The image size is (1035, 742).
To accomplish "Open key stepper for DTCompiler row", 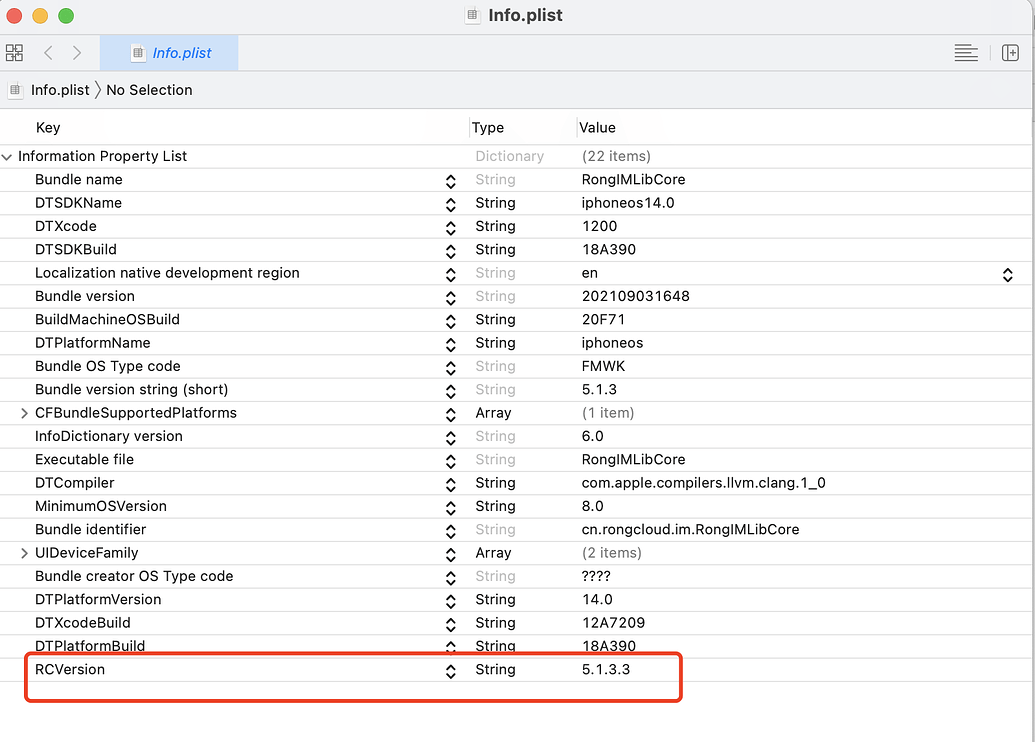I will click(x=451, y=485).
